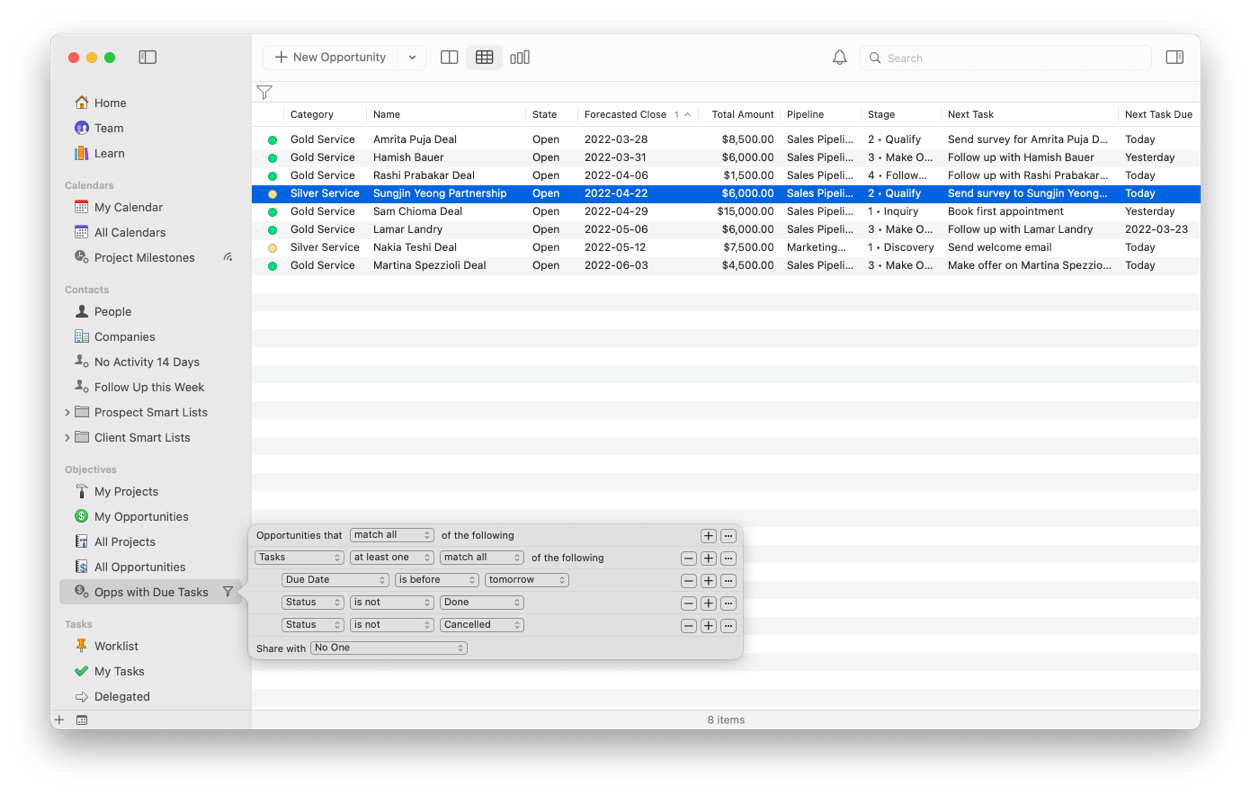Open My Projects

[x=126, y=491]
